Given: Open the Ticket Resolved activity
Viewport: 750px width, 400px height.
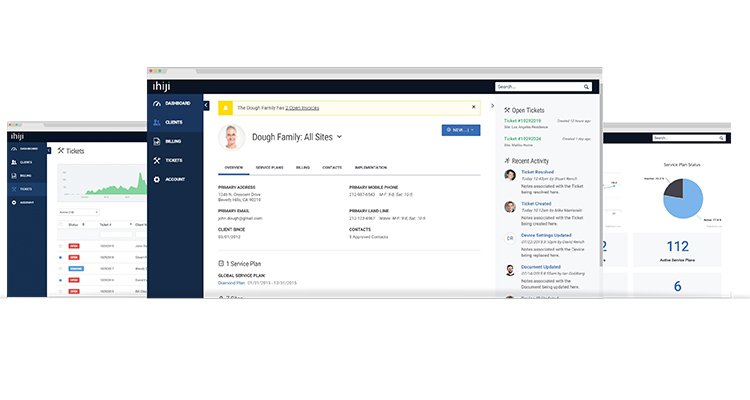Looking at the screenshot, I should coord(537,172).
